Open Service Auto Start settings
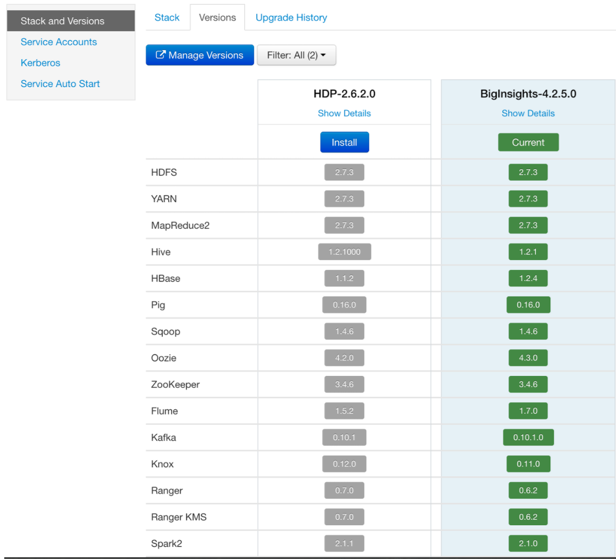616x560 pixels. pos(60,84)
